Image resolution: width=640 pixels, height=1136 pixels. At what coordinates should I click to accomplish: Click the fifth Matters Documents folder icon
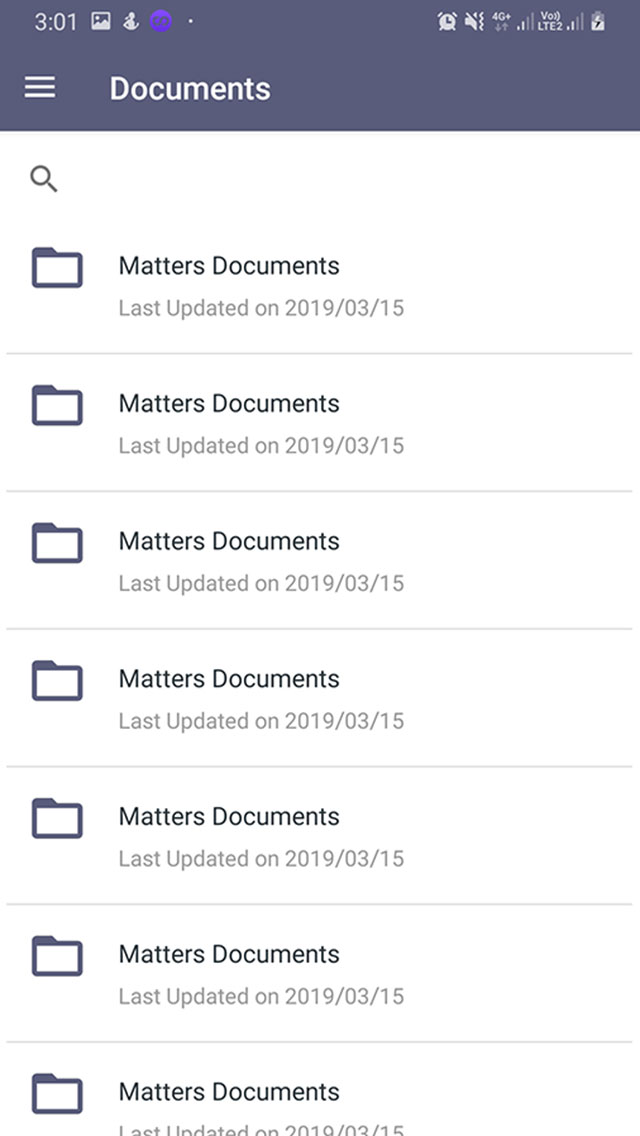[x=57, y=818]
